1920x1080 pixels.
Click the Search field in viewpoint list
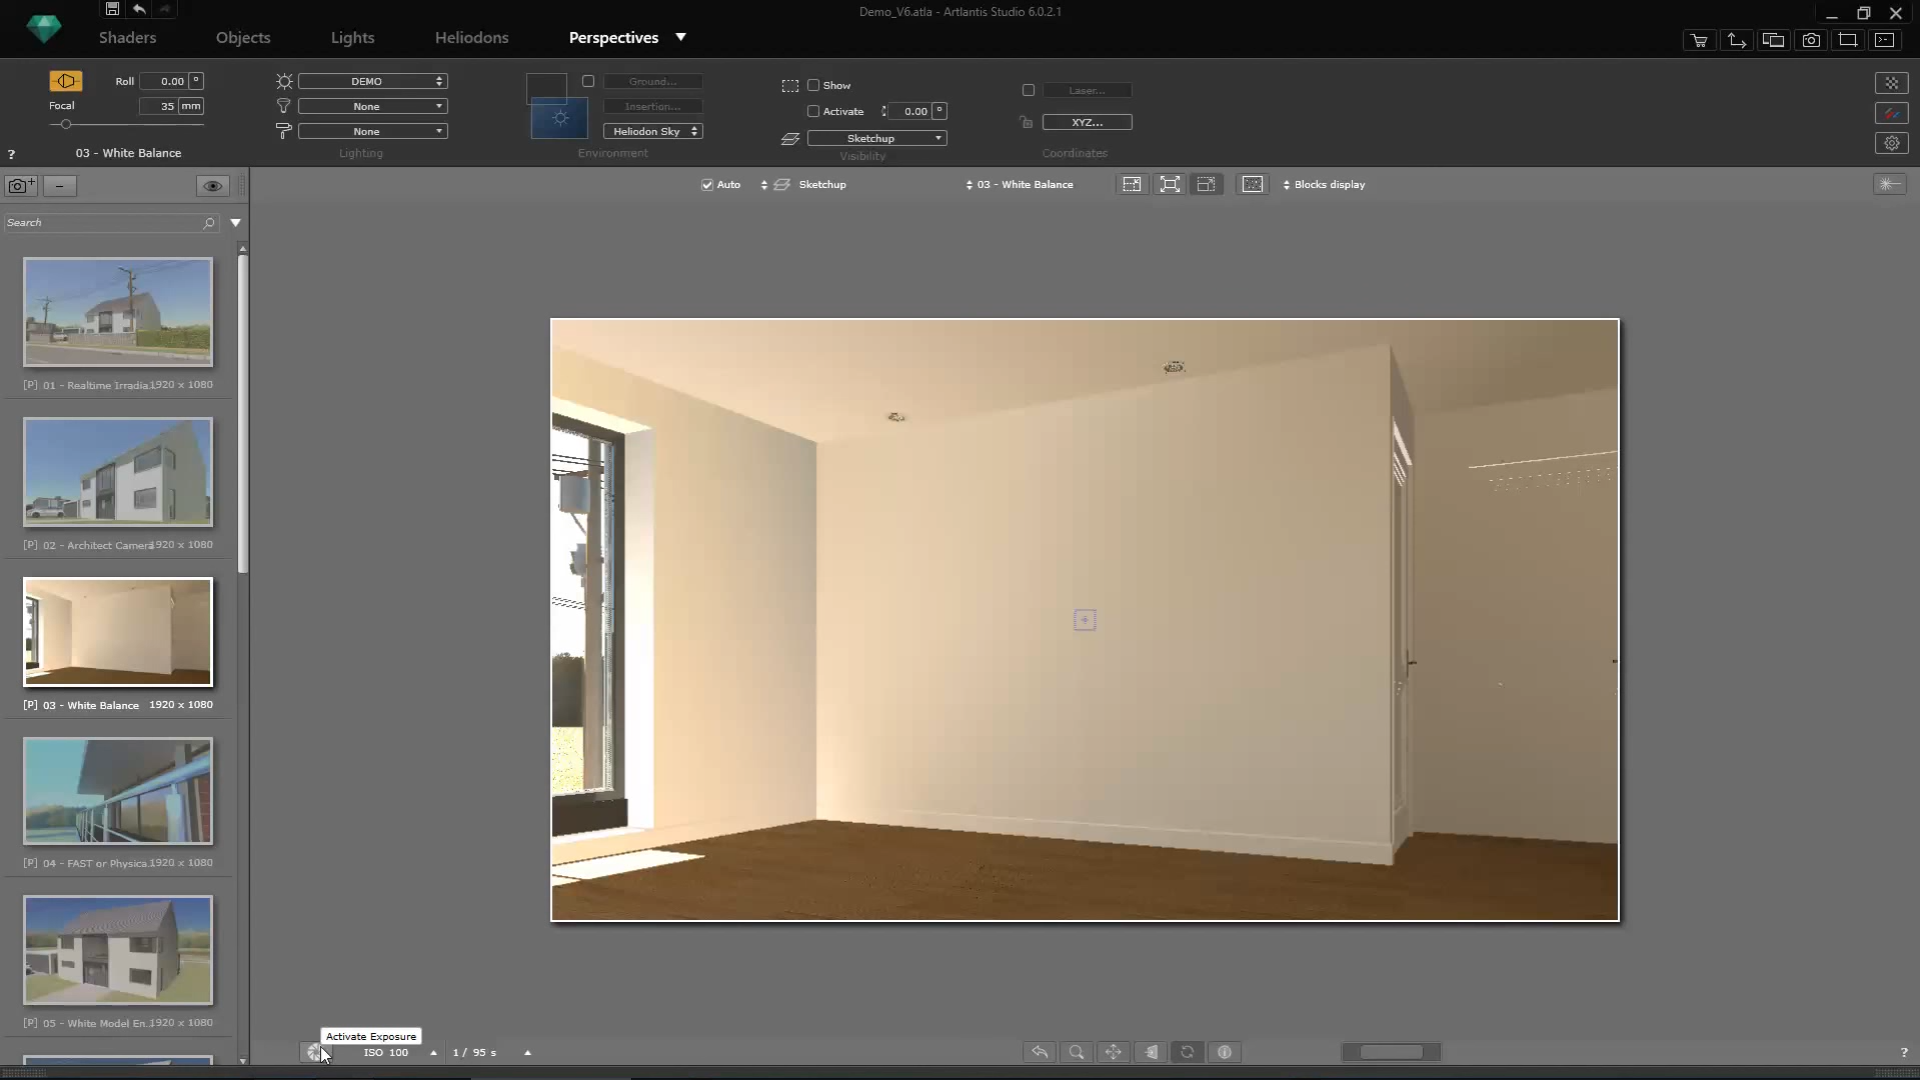point(111,224)
